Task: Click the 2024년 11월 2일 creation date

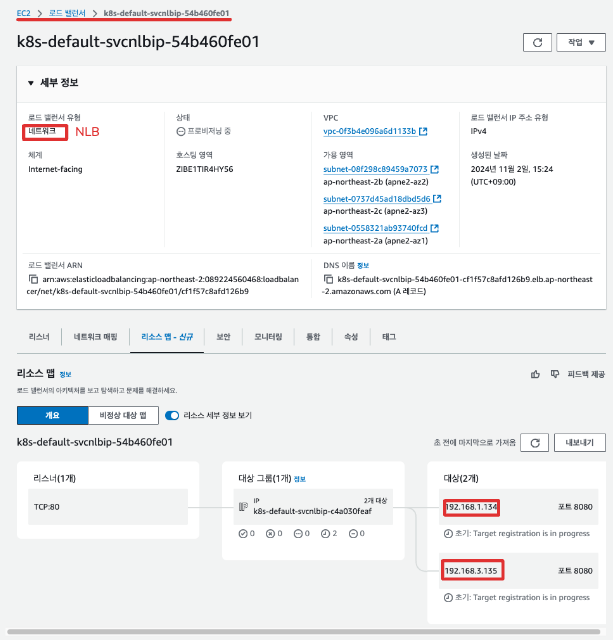Action: (x=512, y=169)
